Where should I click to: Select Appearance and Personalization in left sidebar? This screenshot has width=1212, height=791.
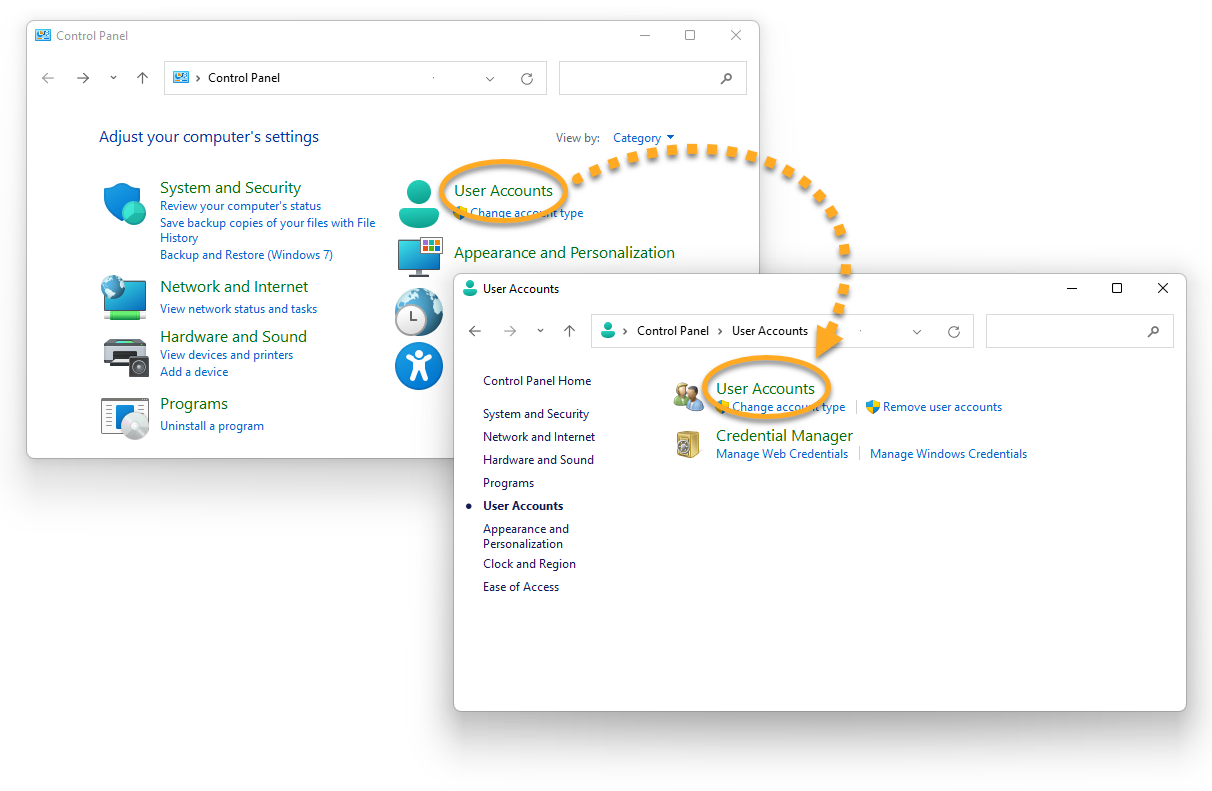(x=525, y=536)
